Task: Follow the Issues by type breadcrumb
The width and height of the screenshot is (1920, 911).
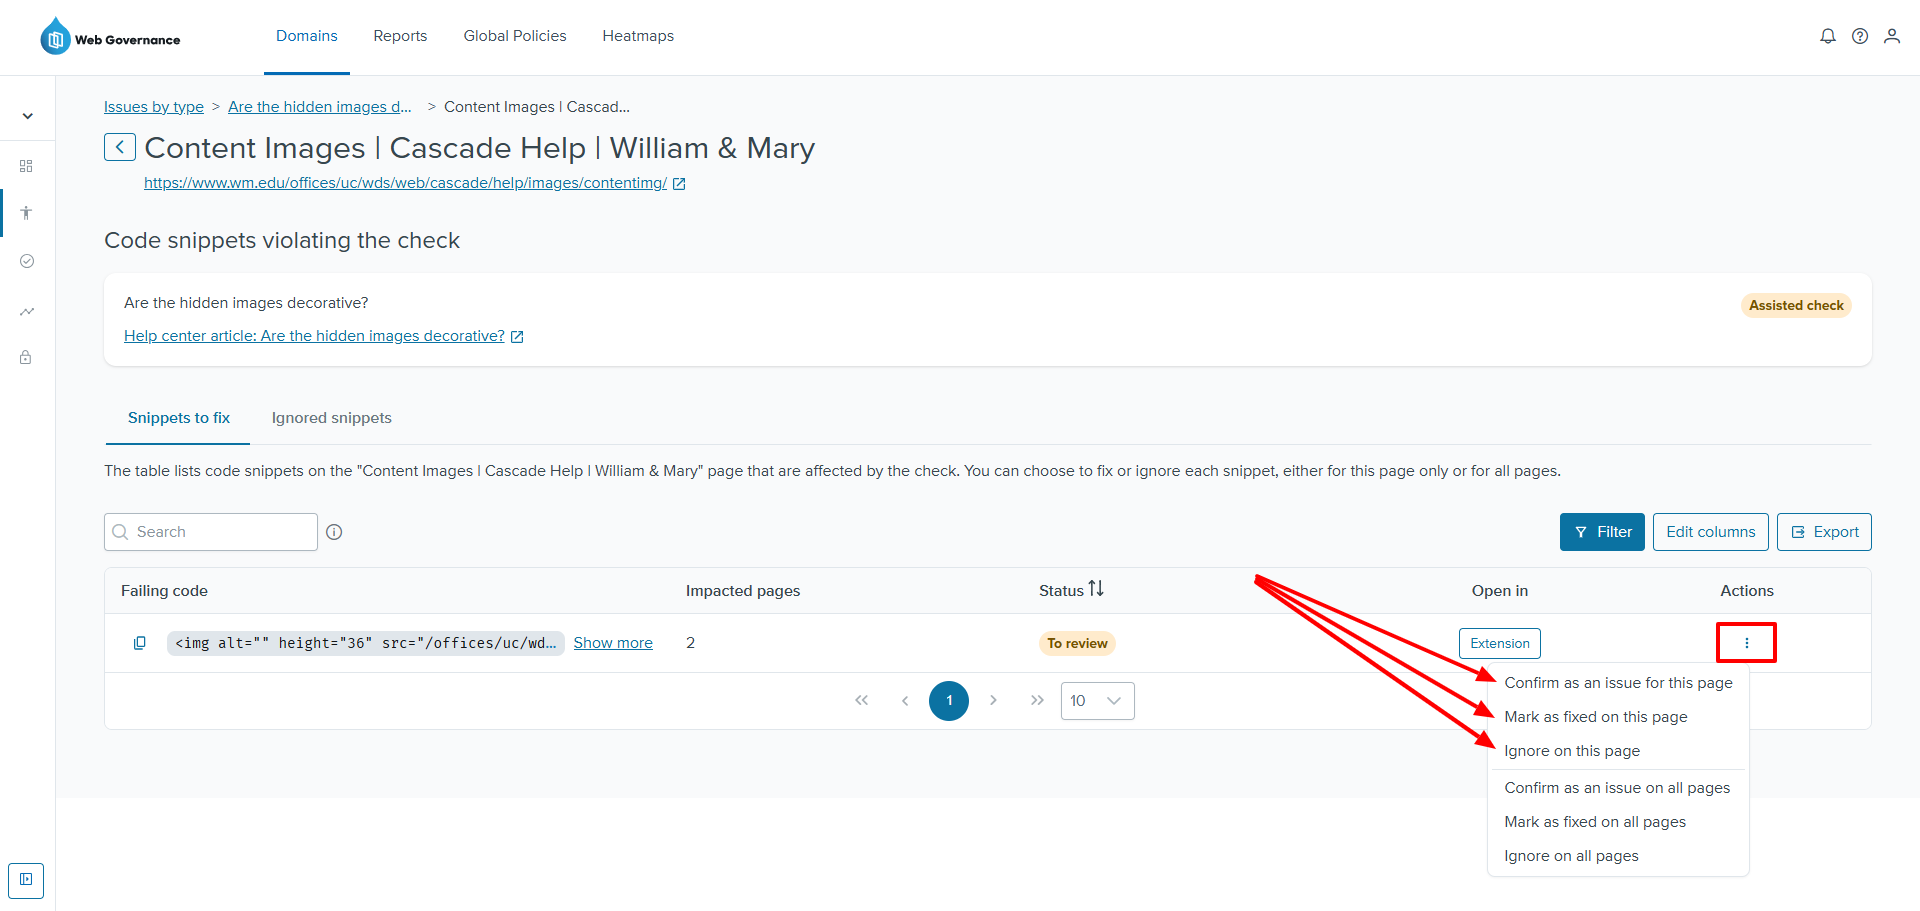Action: 154,107
